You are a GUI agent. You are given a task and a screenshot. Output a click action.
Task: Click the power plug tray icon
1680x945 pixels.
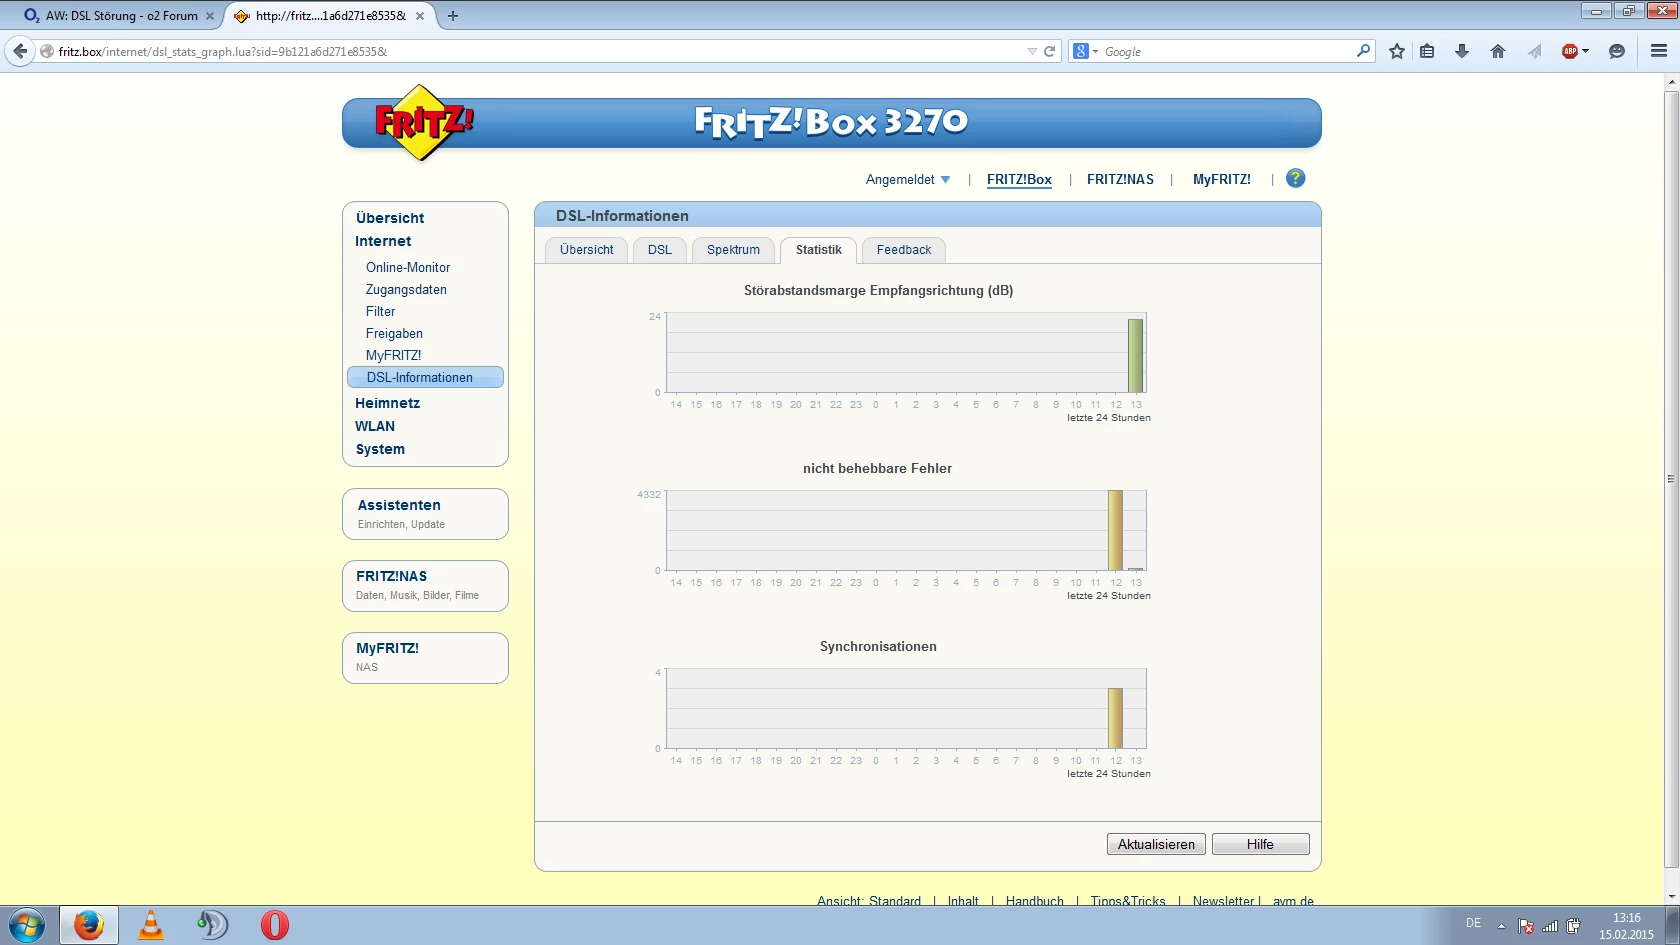coord(1574,926)
